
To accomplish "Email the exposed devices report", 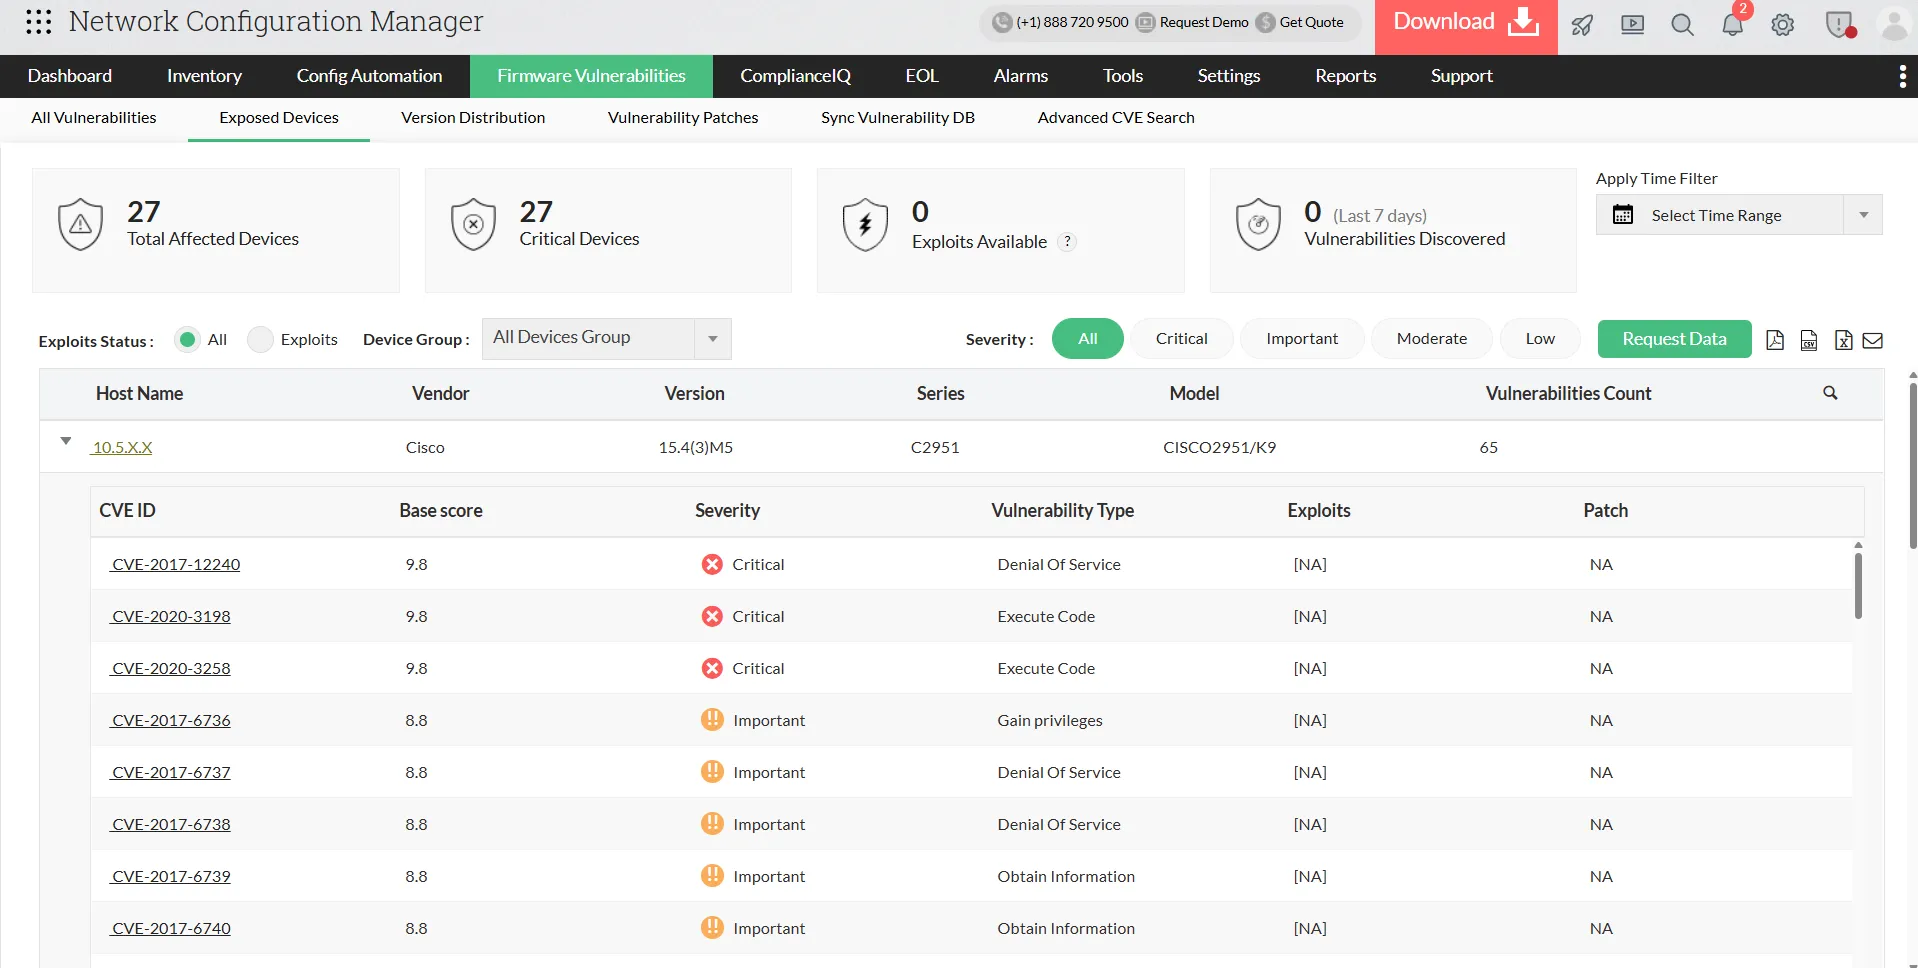I will click(1873, 340).
